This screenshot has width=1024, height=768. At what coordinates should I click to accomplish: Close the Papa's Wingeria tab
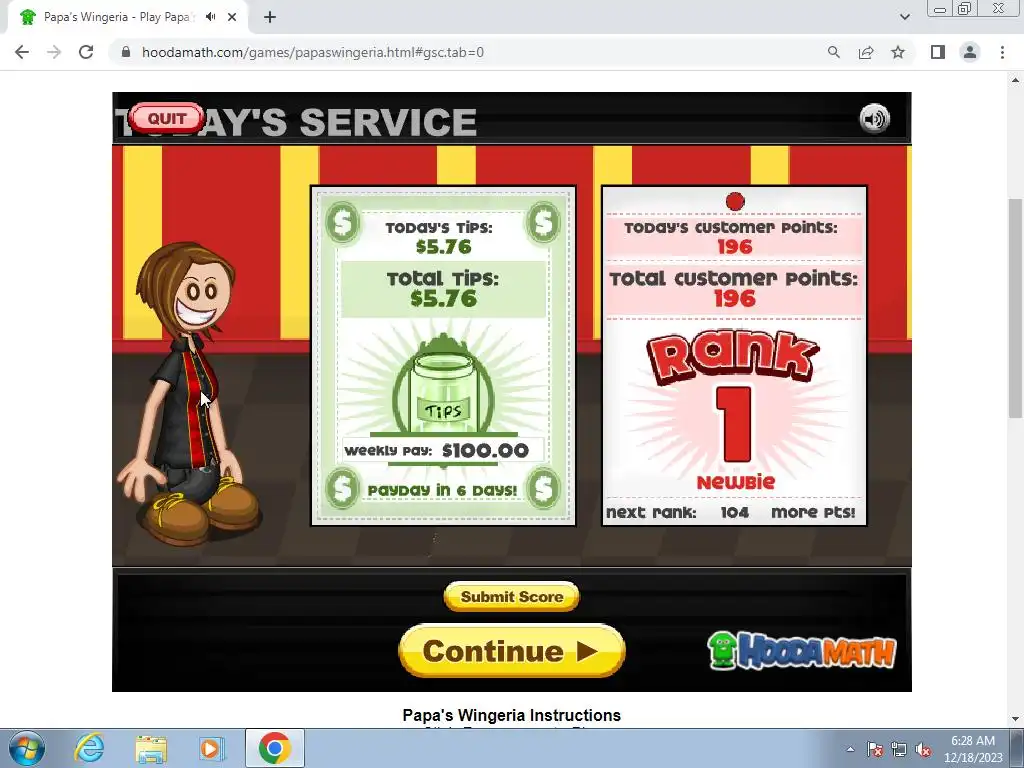232,17
